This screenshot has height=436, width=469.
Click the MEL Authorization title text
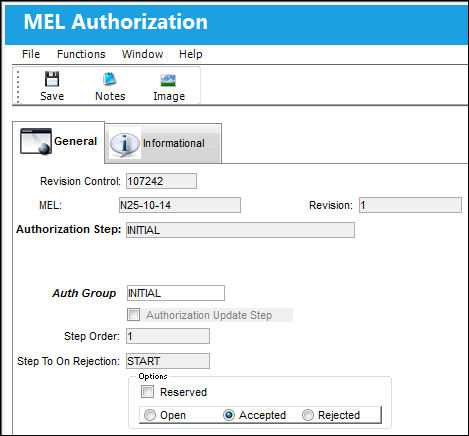(116, 22)
